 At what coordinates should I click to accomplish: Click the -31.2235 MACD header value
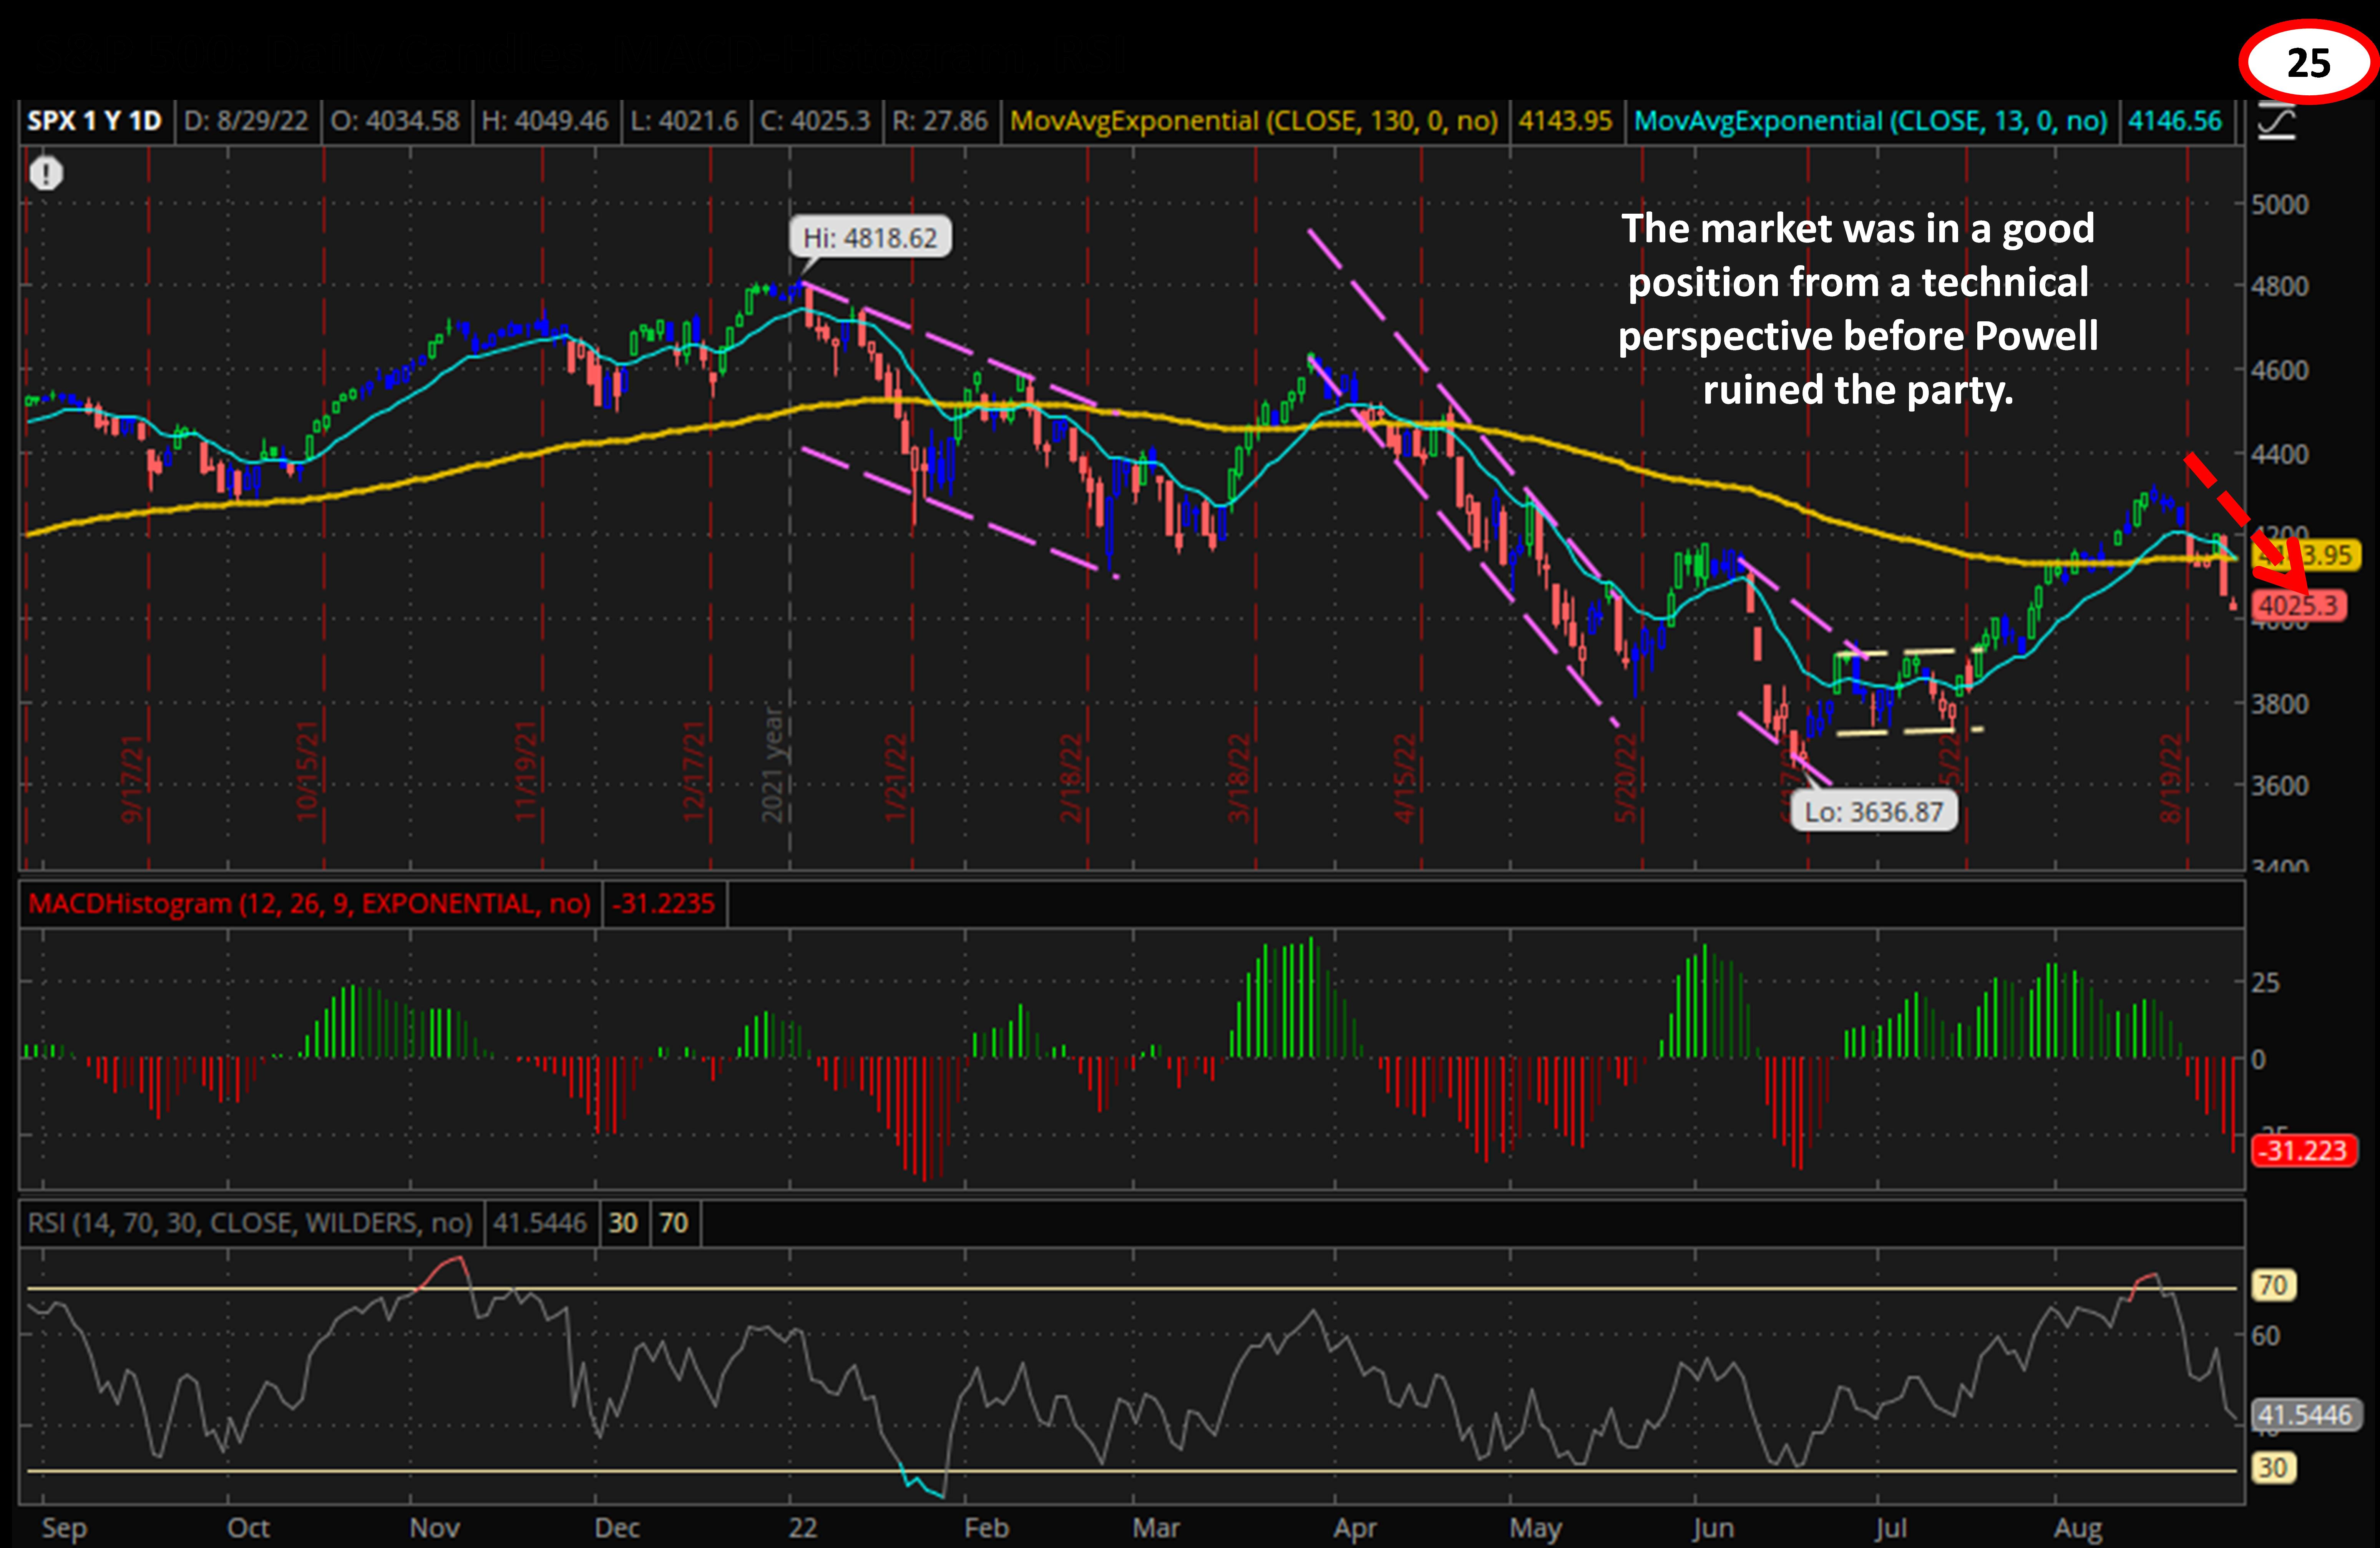pos(664,904)
